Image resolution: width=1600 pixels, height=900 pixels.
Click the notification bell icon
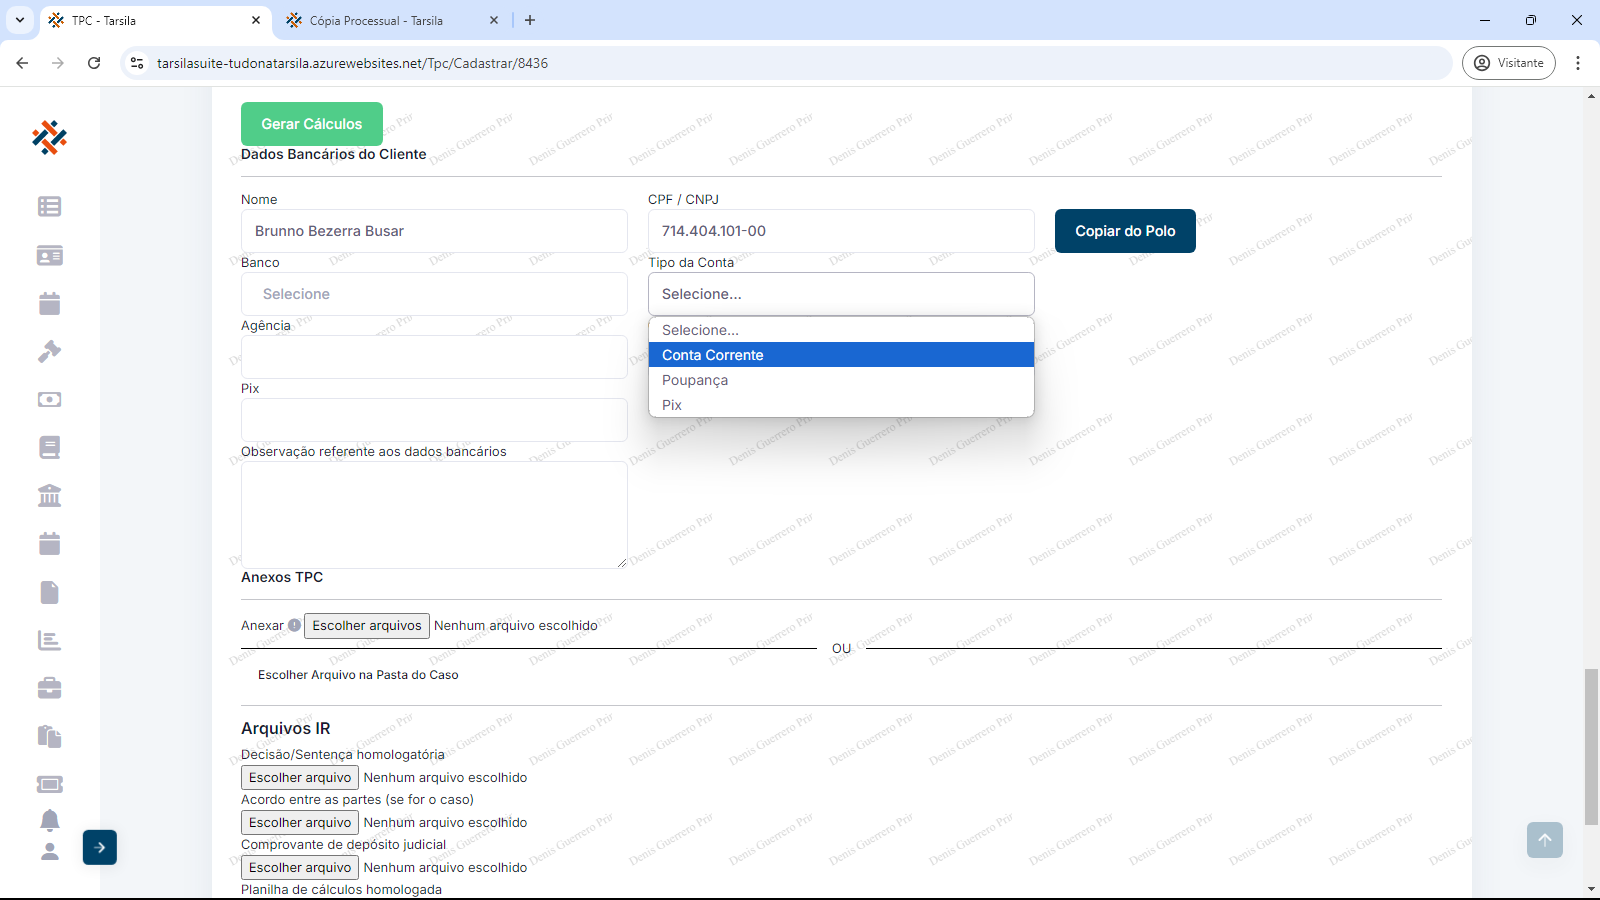(x=49, y=820)
